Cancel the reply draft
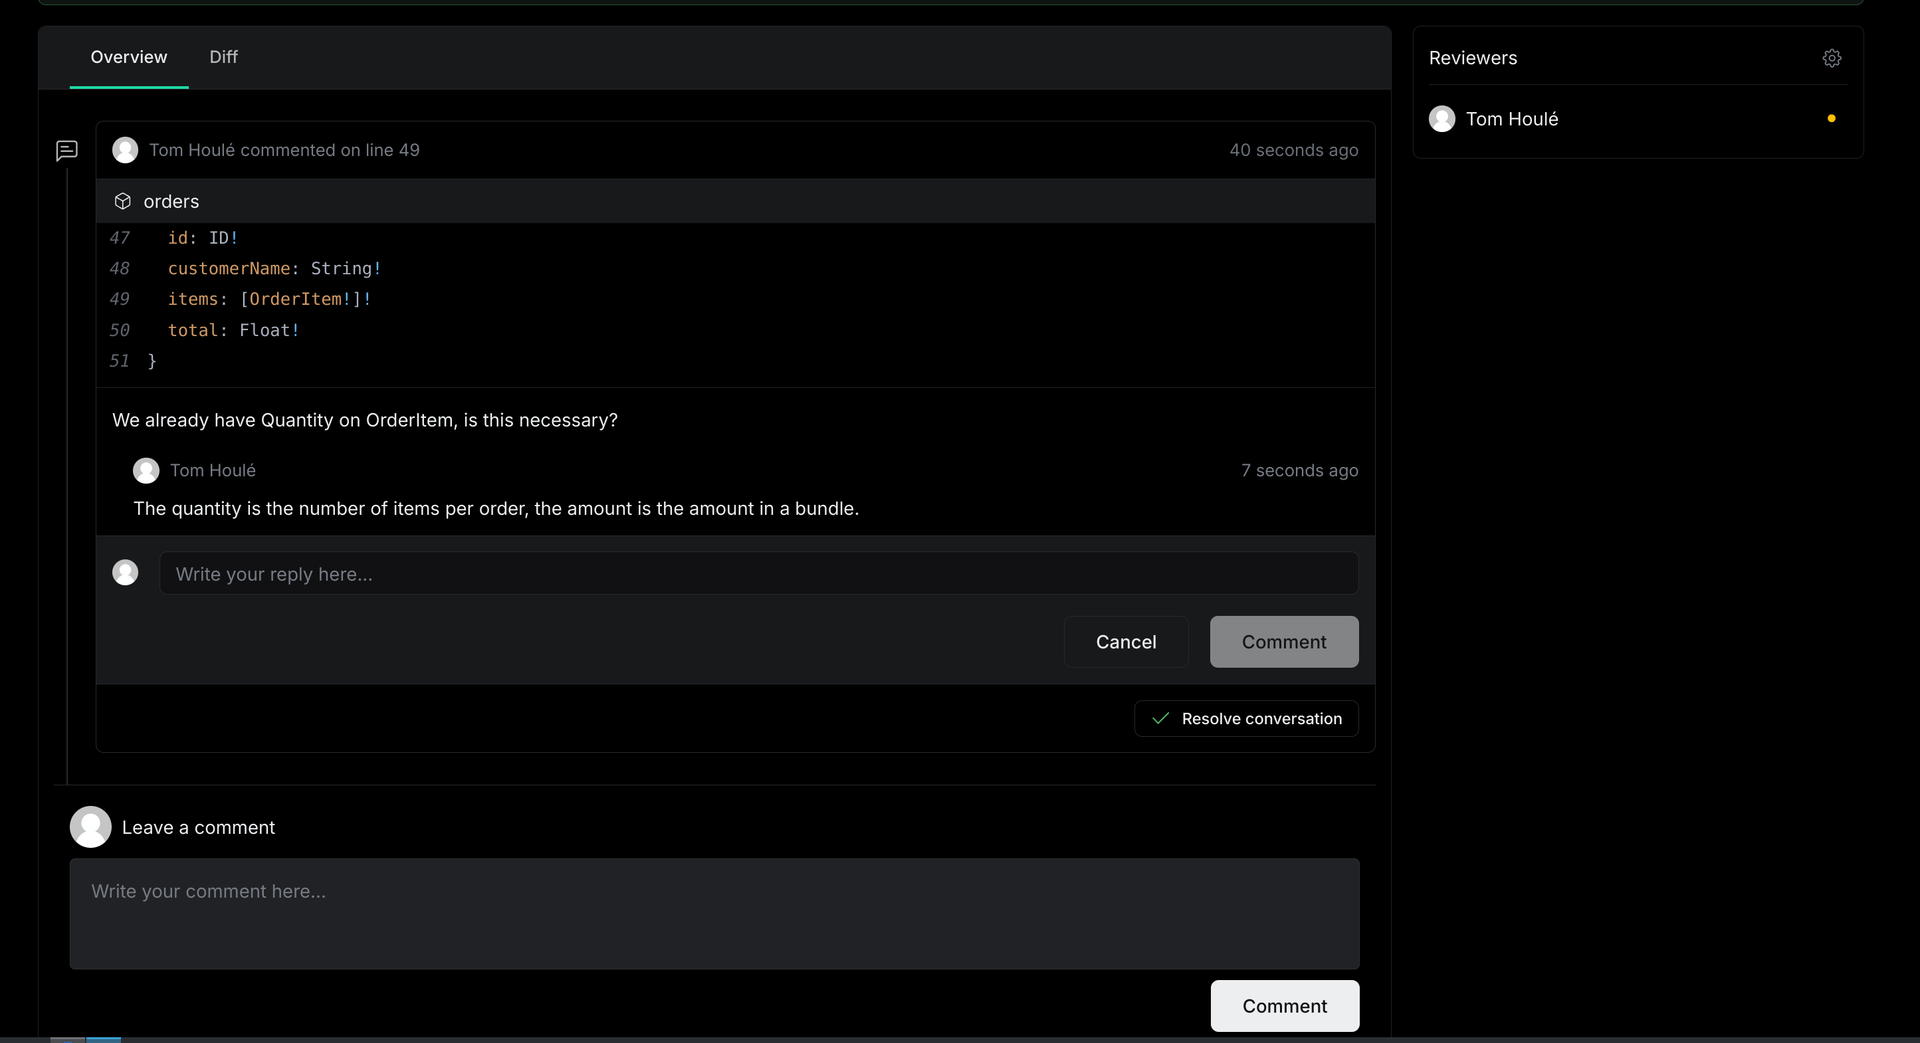 click(1126, 642)
